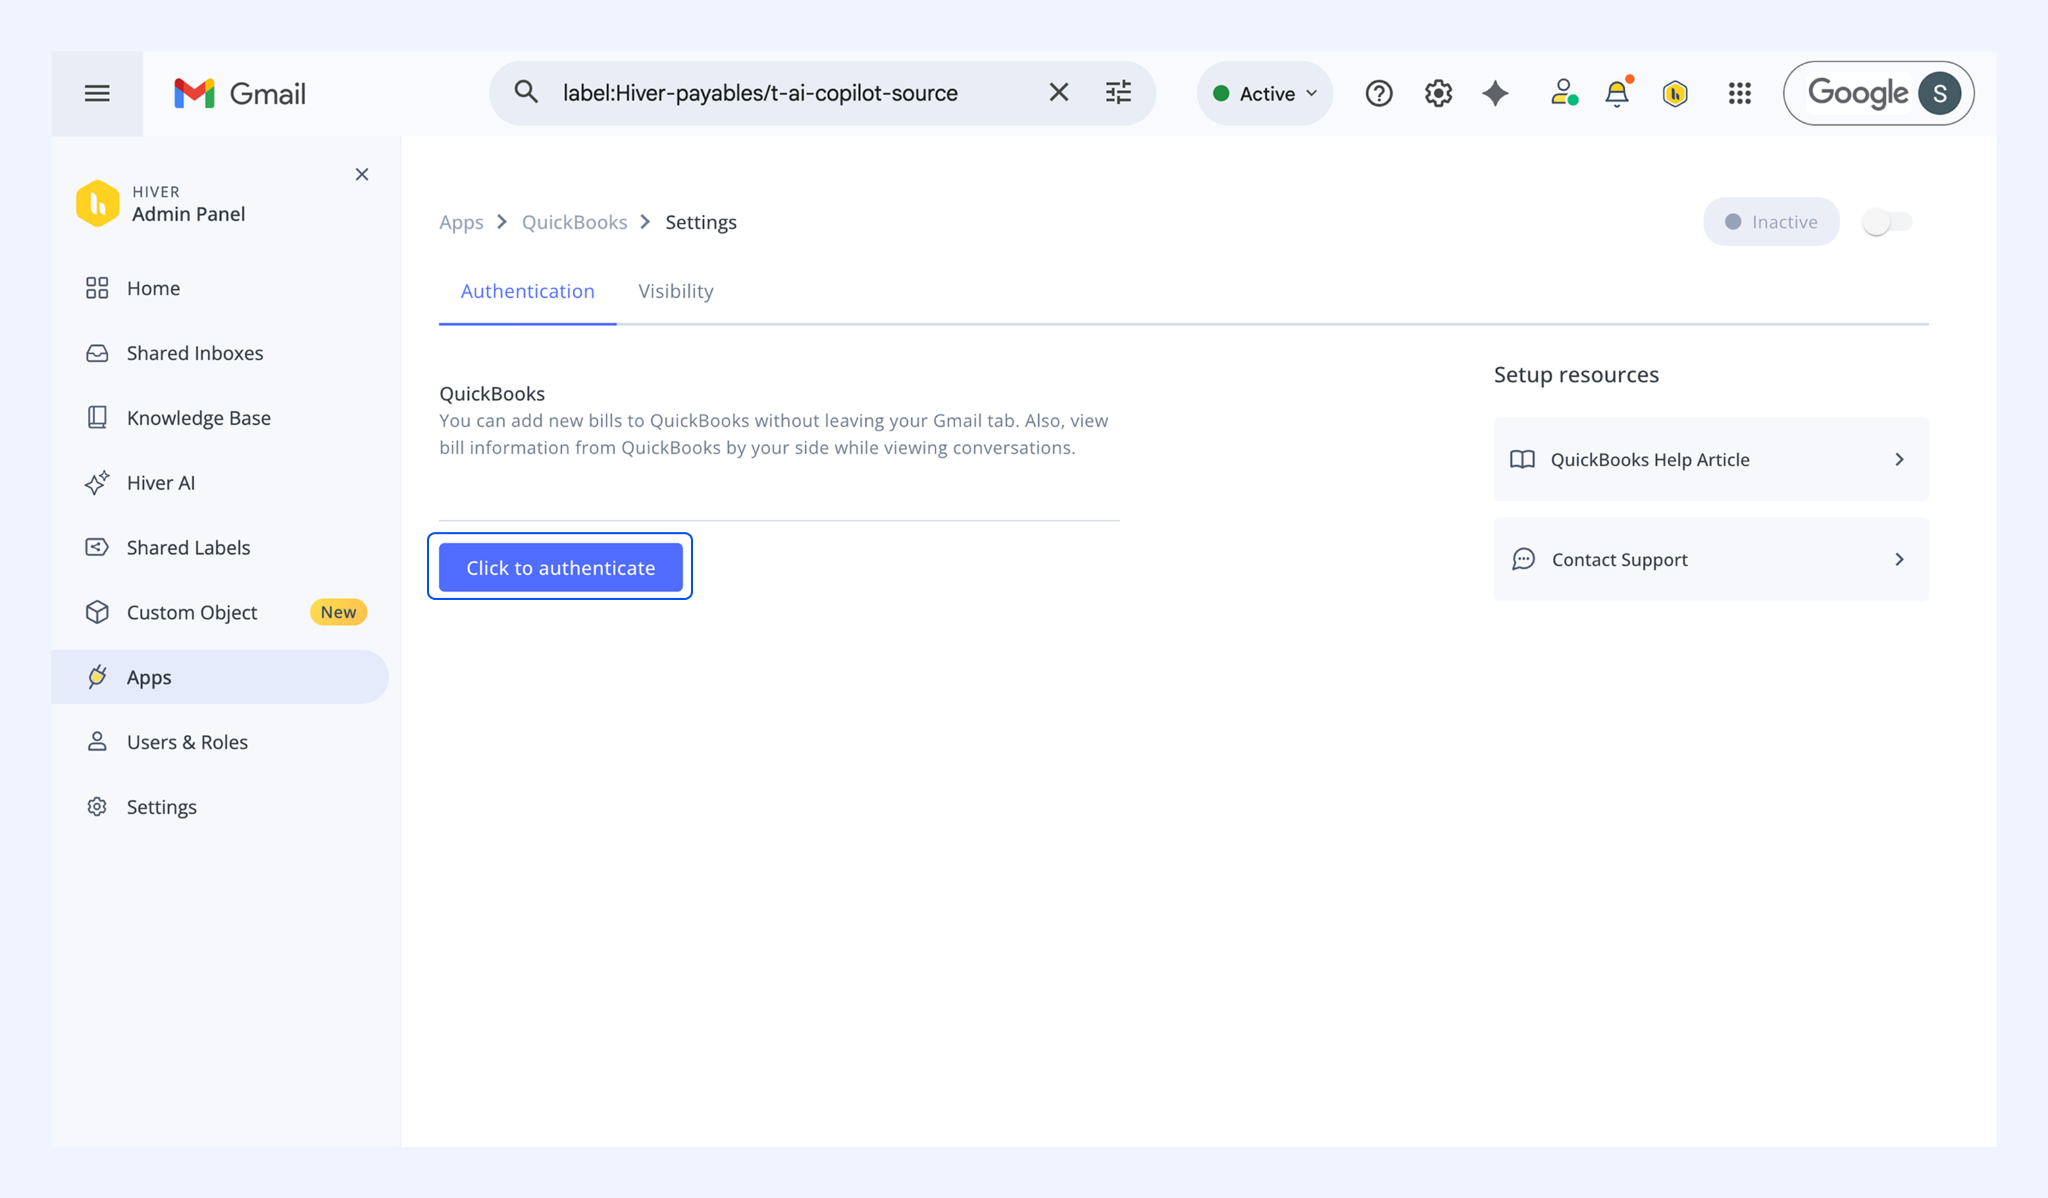Click the Setup resources heading

tap(1576, 375)
